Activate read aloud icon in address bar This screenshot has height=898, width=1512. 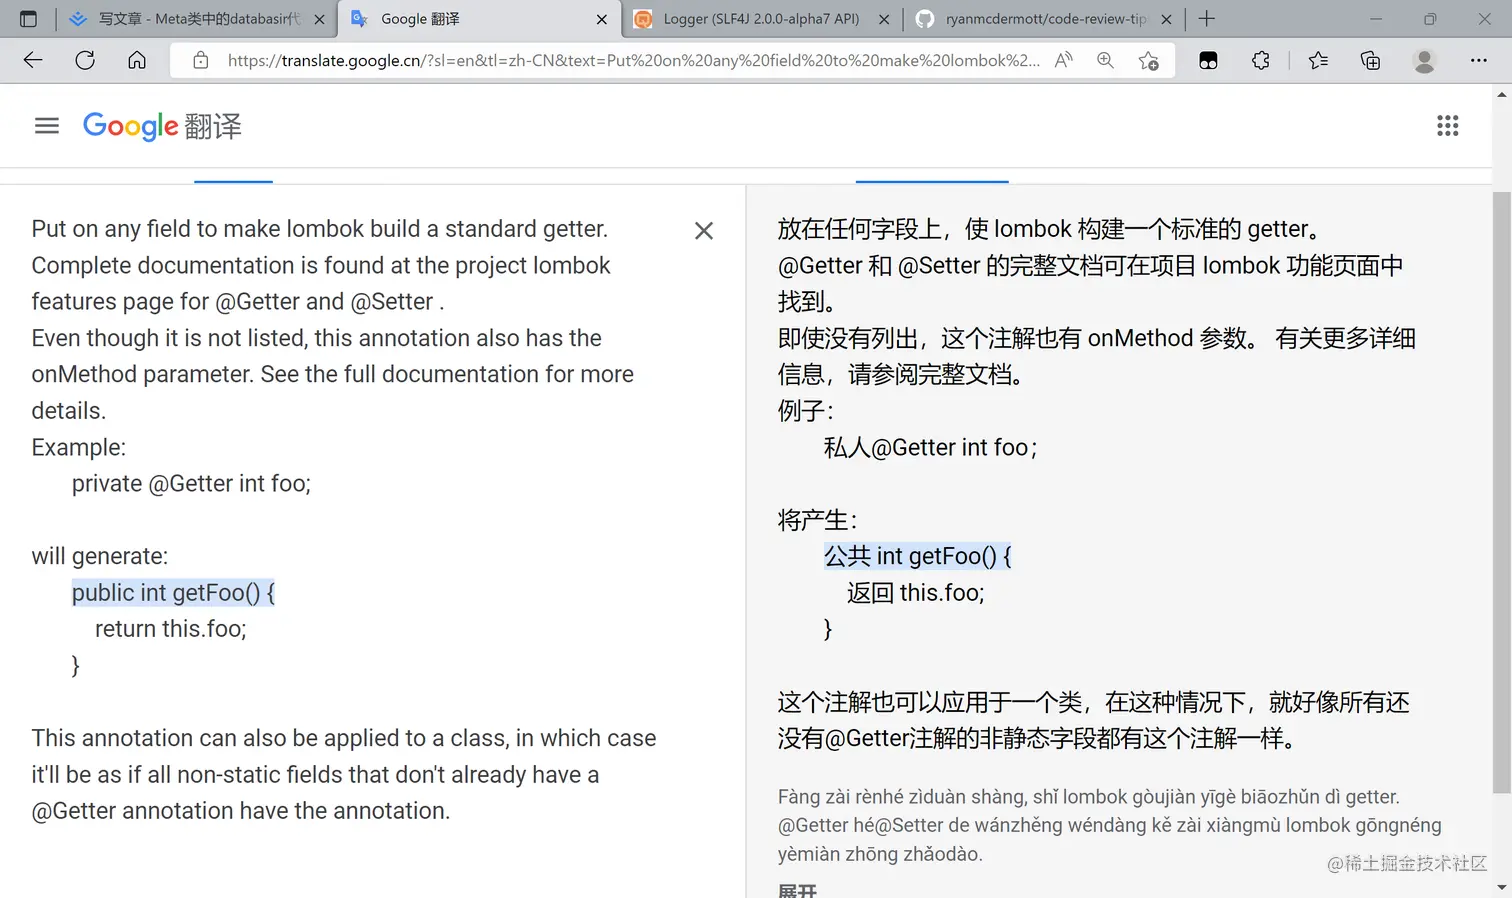tap(1063, 60)
